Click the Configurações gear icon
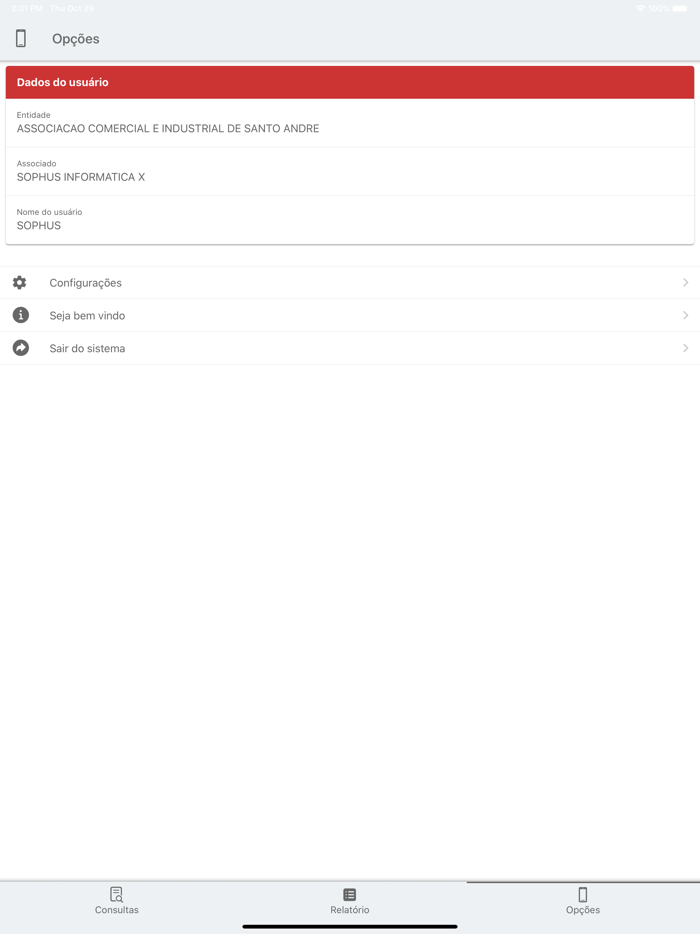This screenshot has width=700, height=934. pos(20,282)
